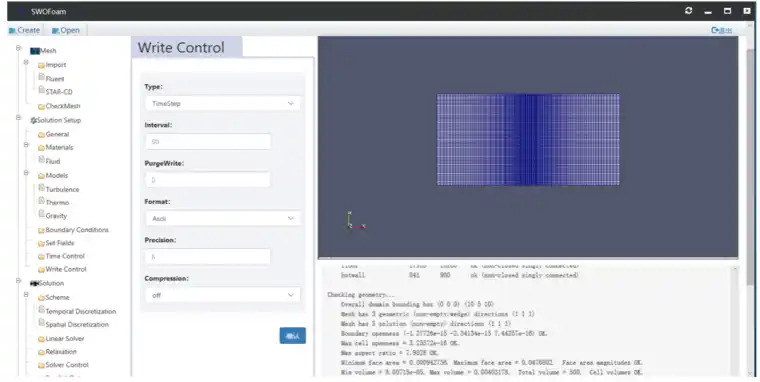This screenshot has width=760, height=382.
Task: Select the Scheme tree item
Action: point(53,297)
